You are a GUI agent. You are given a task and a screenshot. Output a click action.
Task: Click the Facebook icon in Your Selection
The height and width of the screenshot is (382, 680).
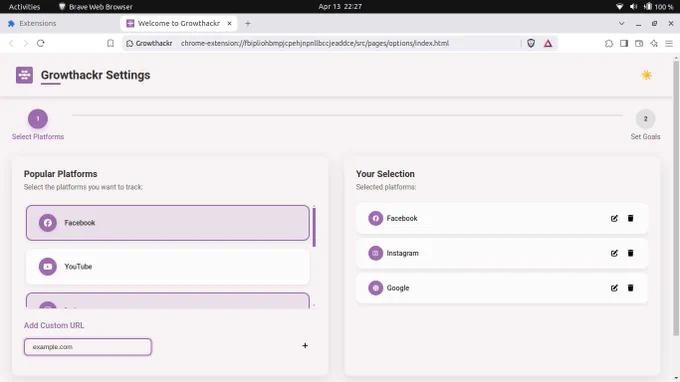point(376,219)
